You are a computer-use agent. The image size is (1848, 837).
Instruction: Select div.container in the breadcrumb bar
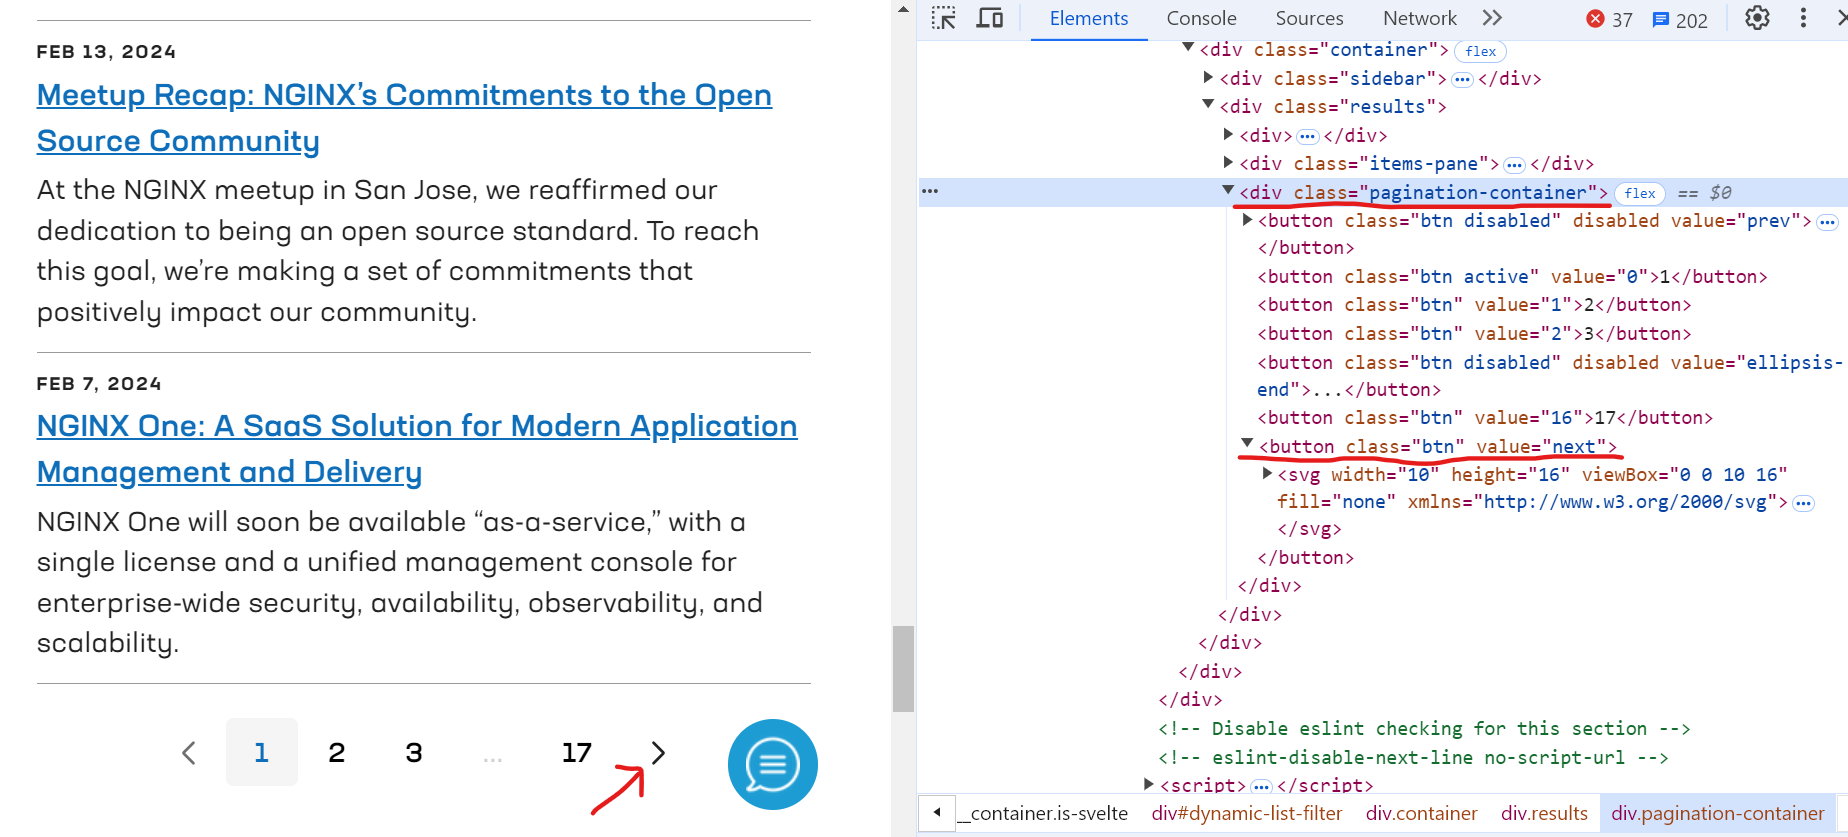[1422, 814]
